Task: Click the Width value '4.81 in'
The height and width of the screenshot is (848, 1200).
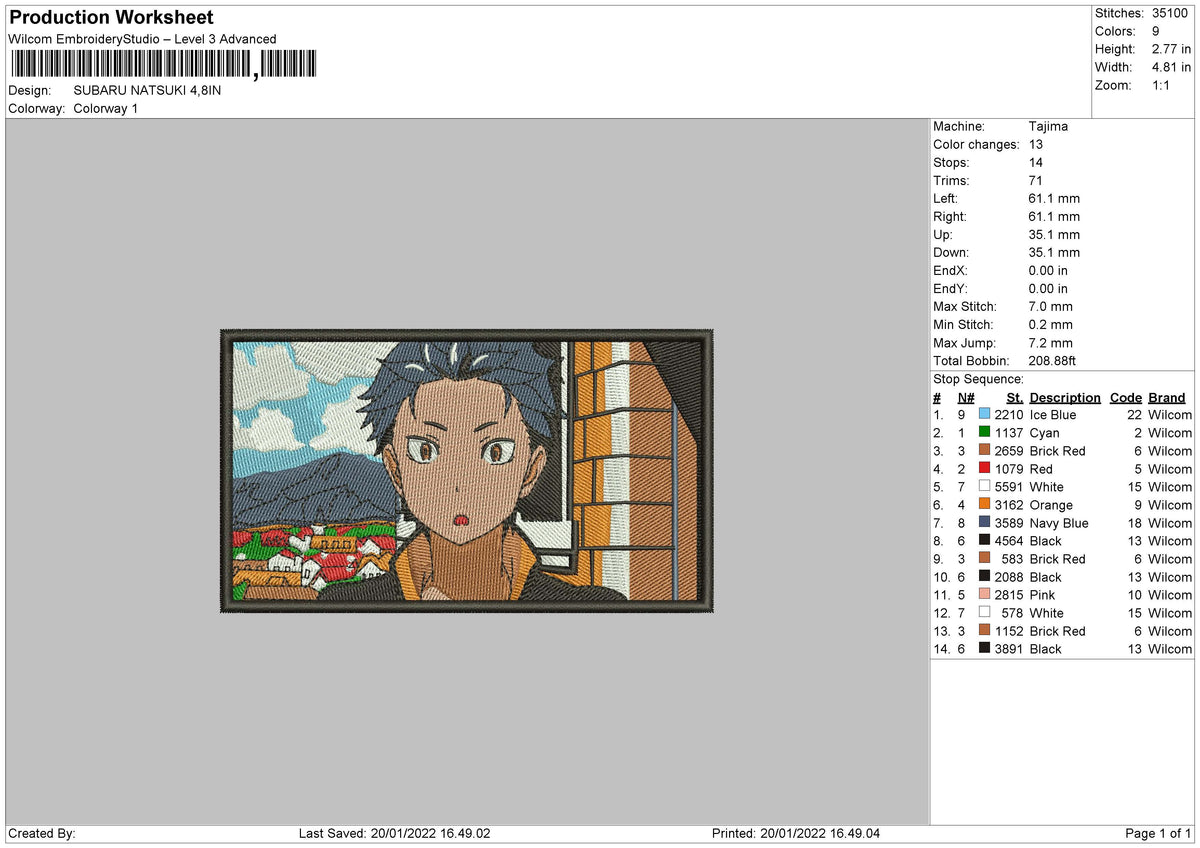Action: tap(1172, 67)
